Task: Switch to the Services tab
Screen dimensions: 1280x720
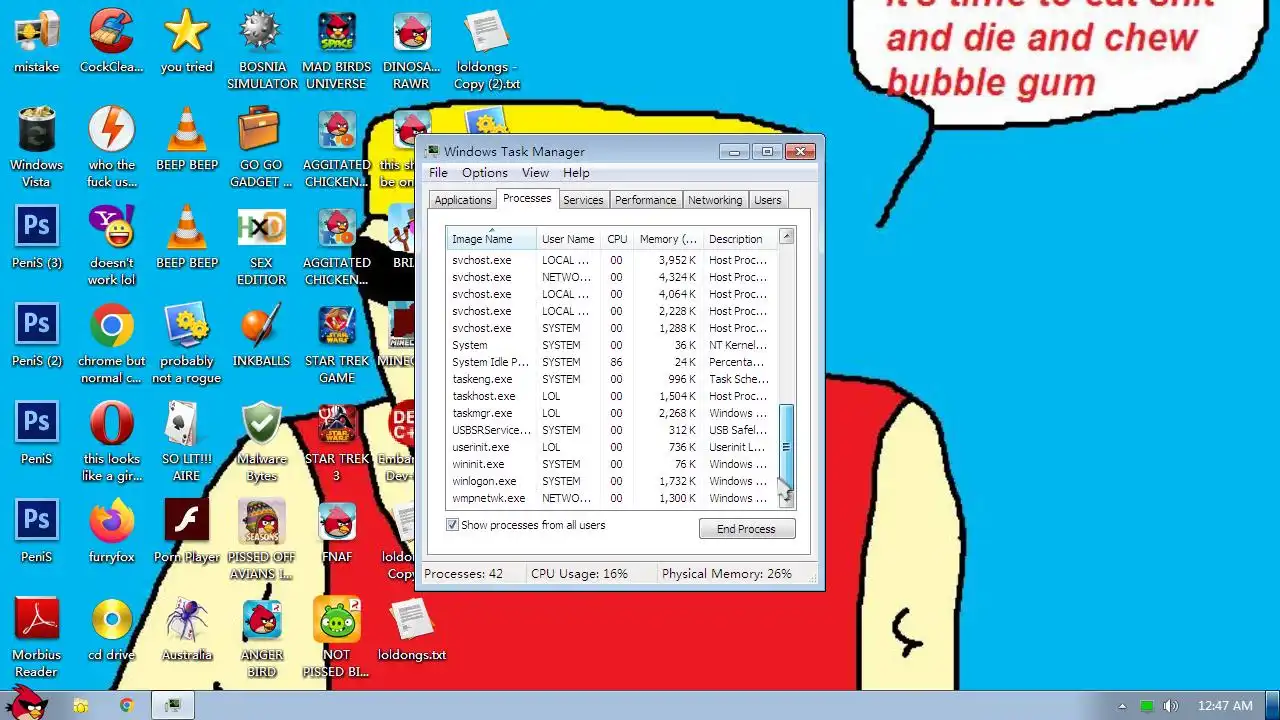Action: (x=583, y=200)
